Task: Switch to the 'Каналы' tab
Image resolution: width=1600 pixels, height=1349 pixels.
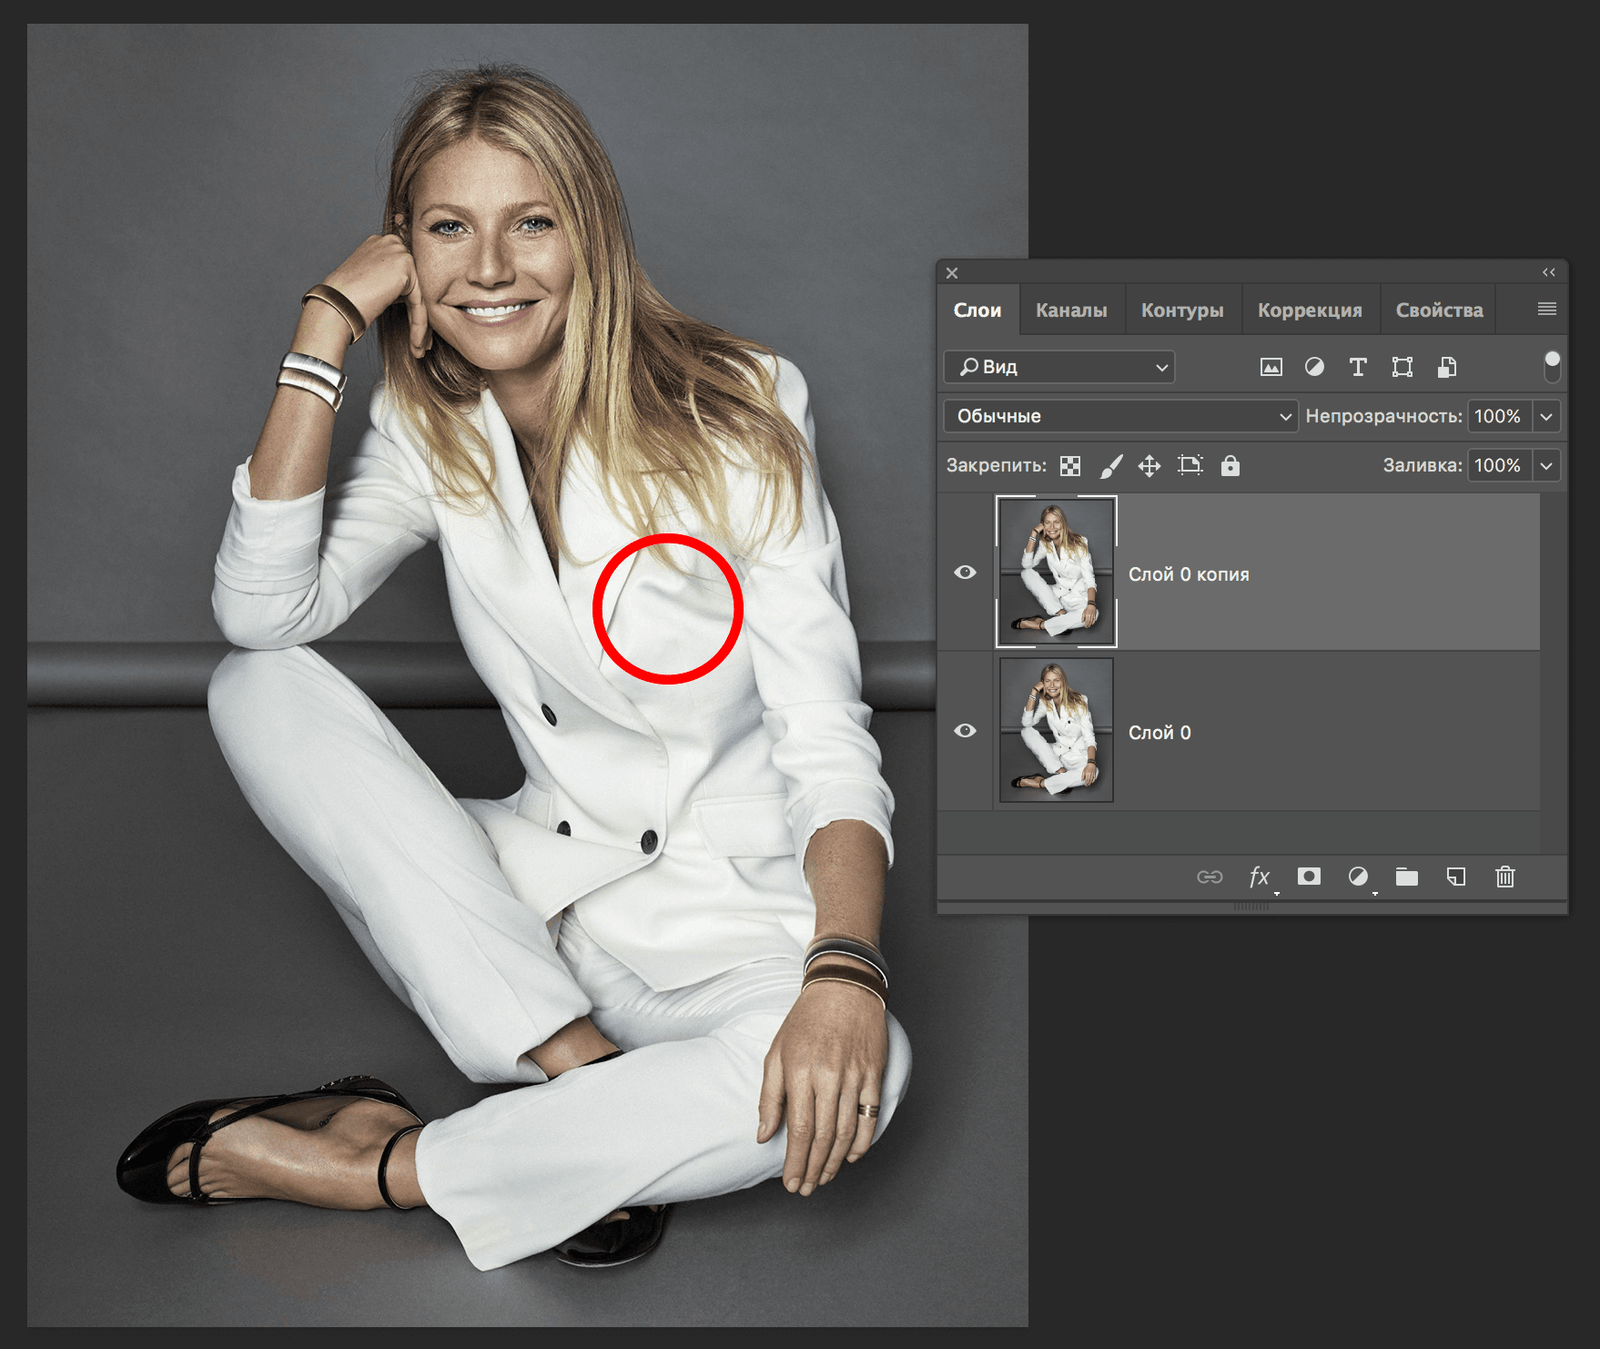Action: (x=1072, y=310)
